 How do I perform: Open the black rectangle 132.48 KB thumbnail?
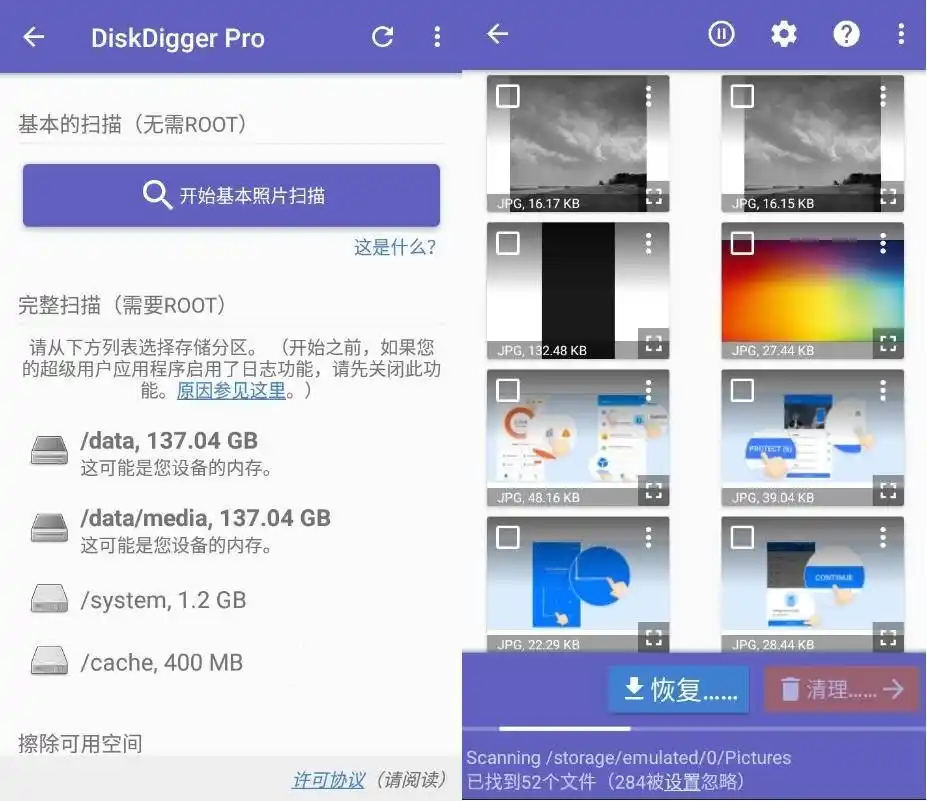tap(578, 290)
